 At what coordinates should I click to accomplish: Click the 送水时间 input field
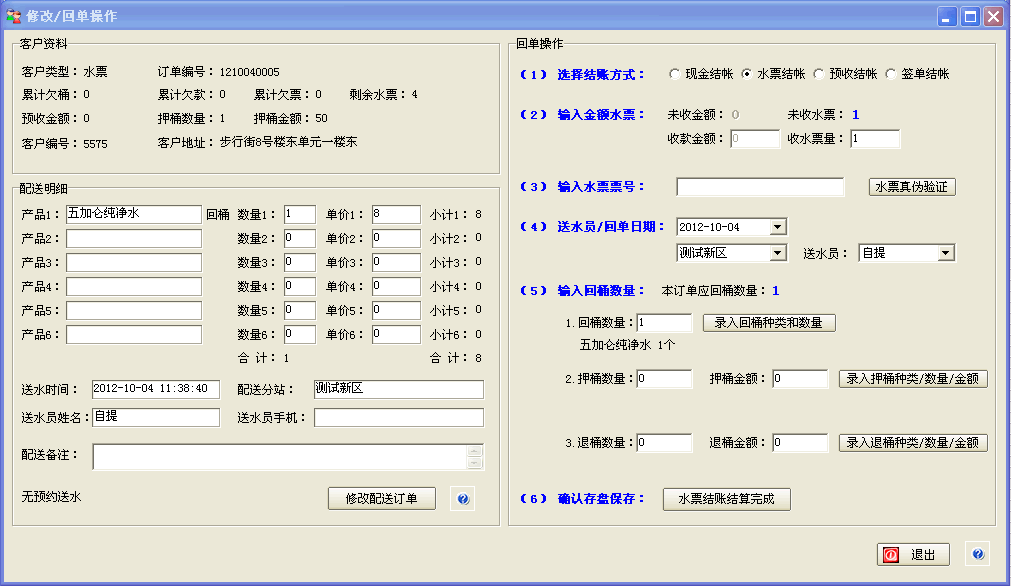coord(155,389)
